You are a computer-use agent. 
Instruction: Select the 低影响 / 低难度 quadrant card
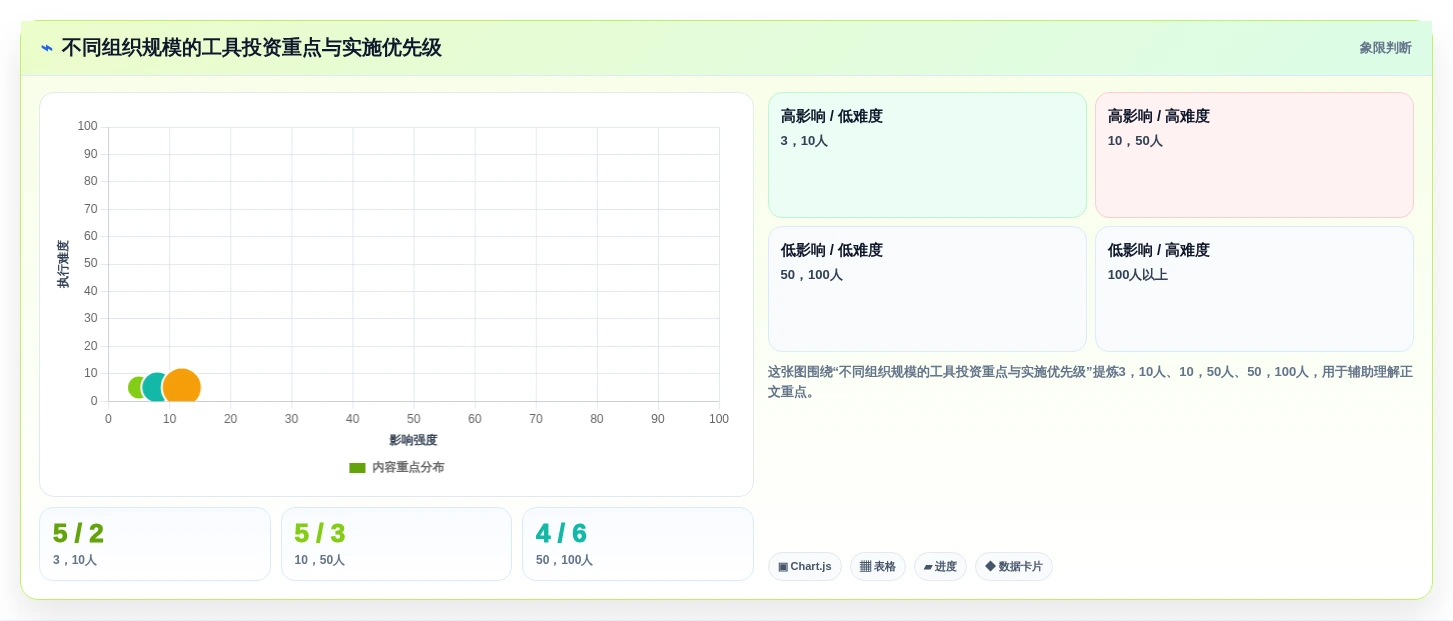click(x=927, y=289)
